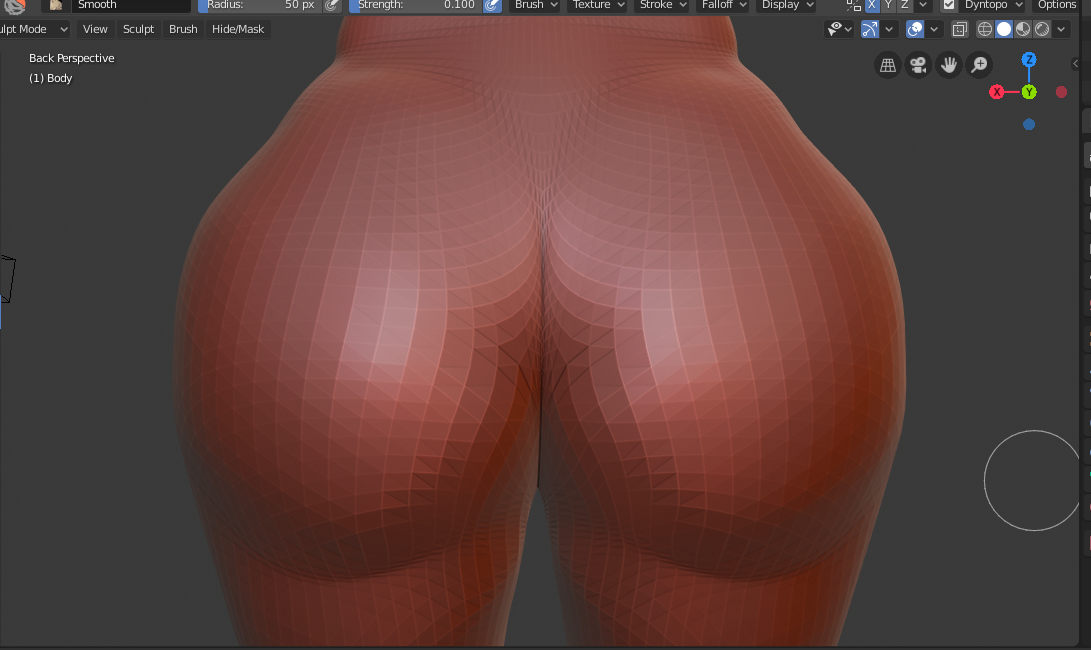Disable the Dyntopo checkbox
Viewport: 1091px width, 650px height.
click(x=949, y=5)
